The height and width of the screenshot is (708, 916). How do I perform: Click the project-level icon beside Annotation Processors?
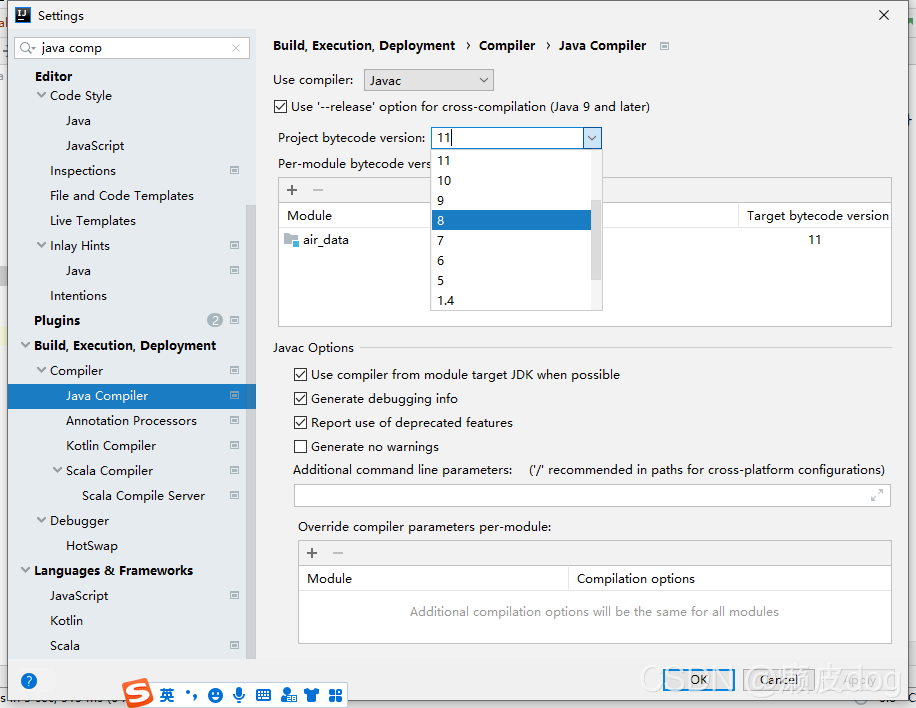click(x=234, y=421)
